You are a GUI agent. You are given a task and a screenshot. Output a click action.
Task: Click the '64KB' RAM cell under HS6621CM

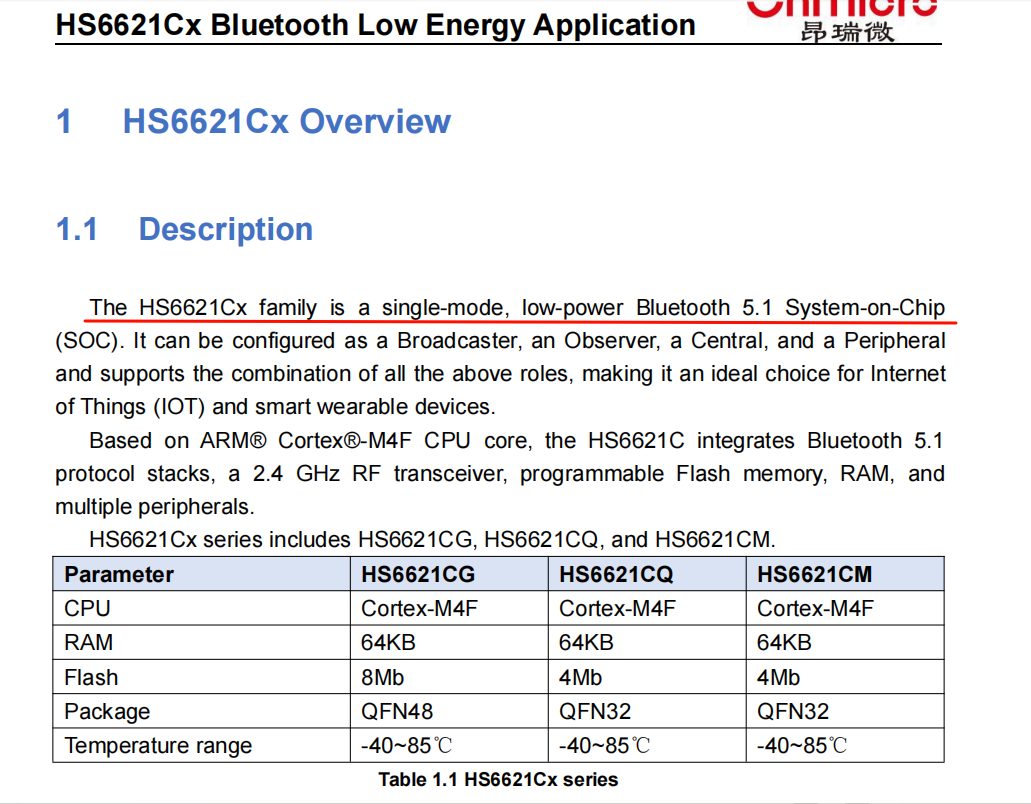coord(845,642)
